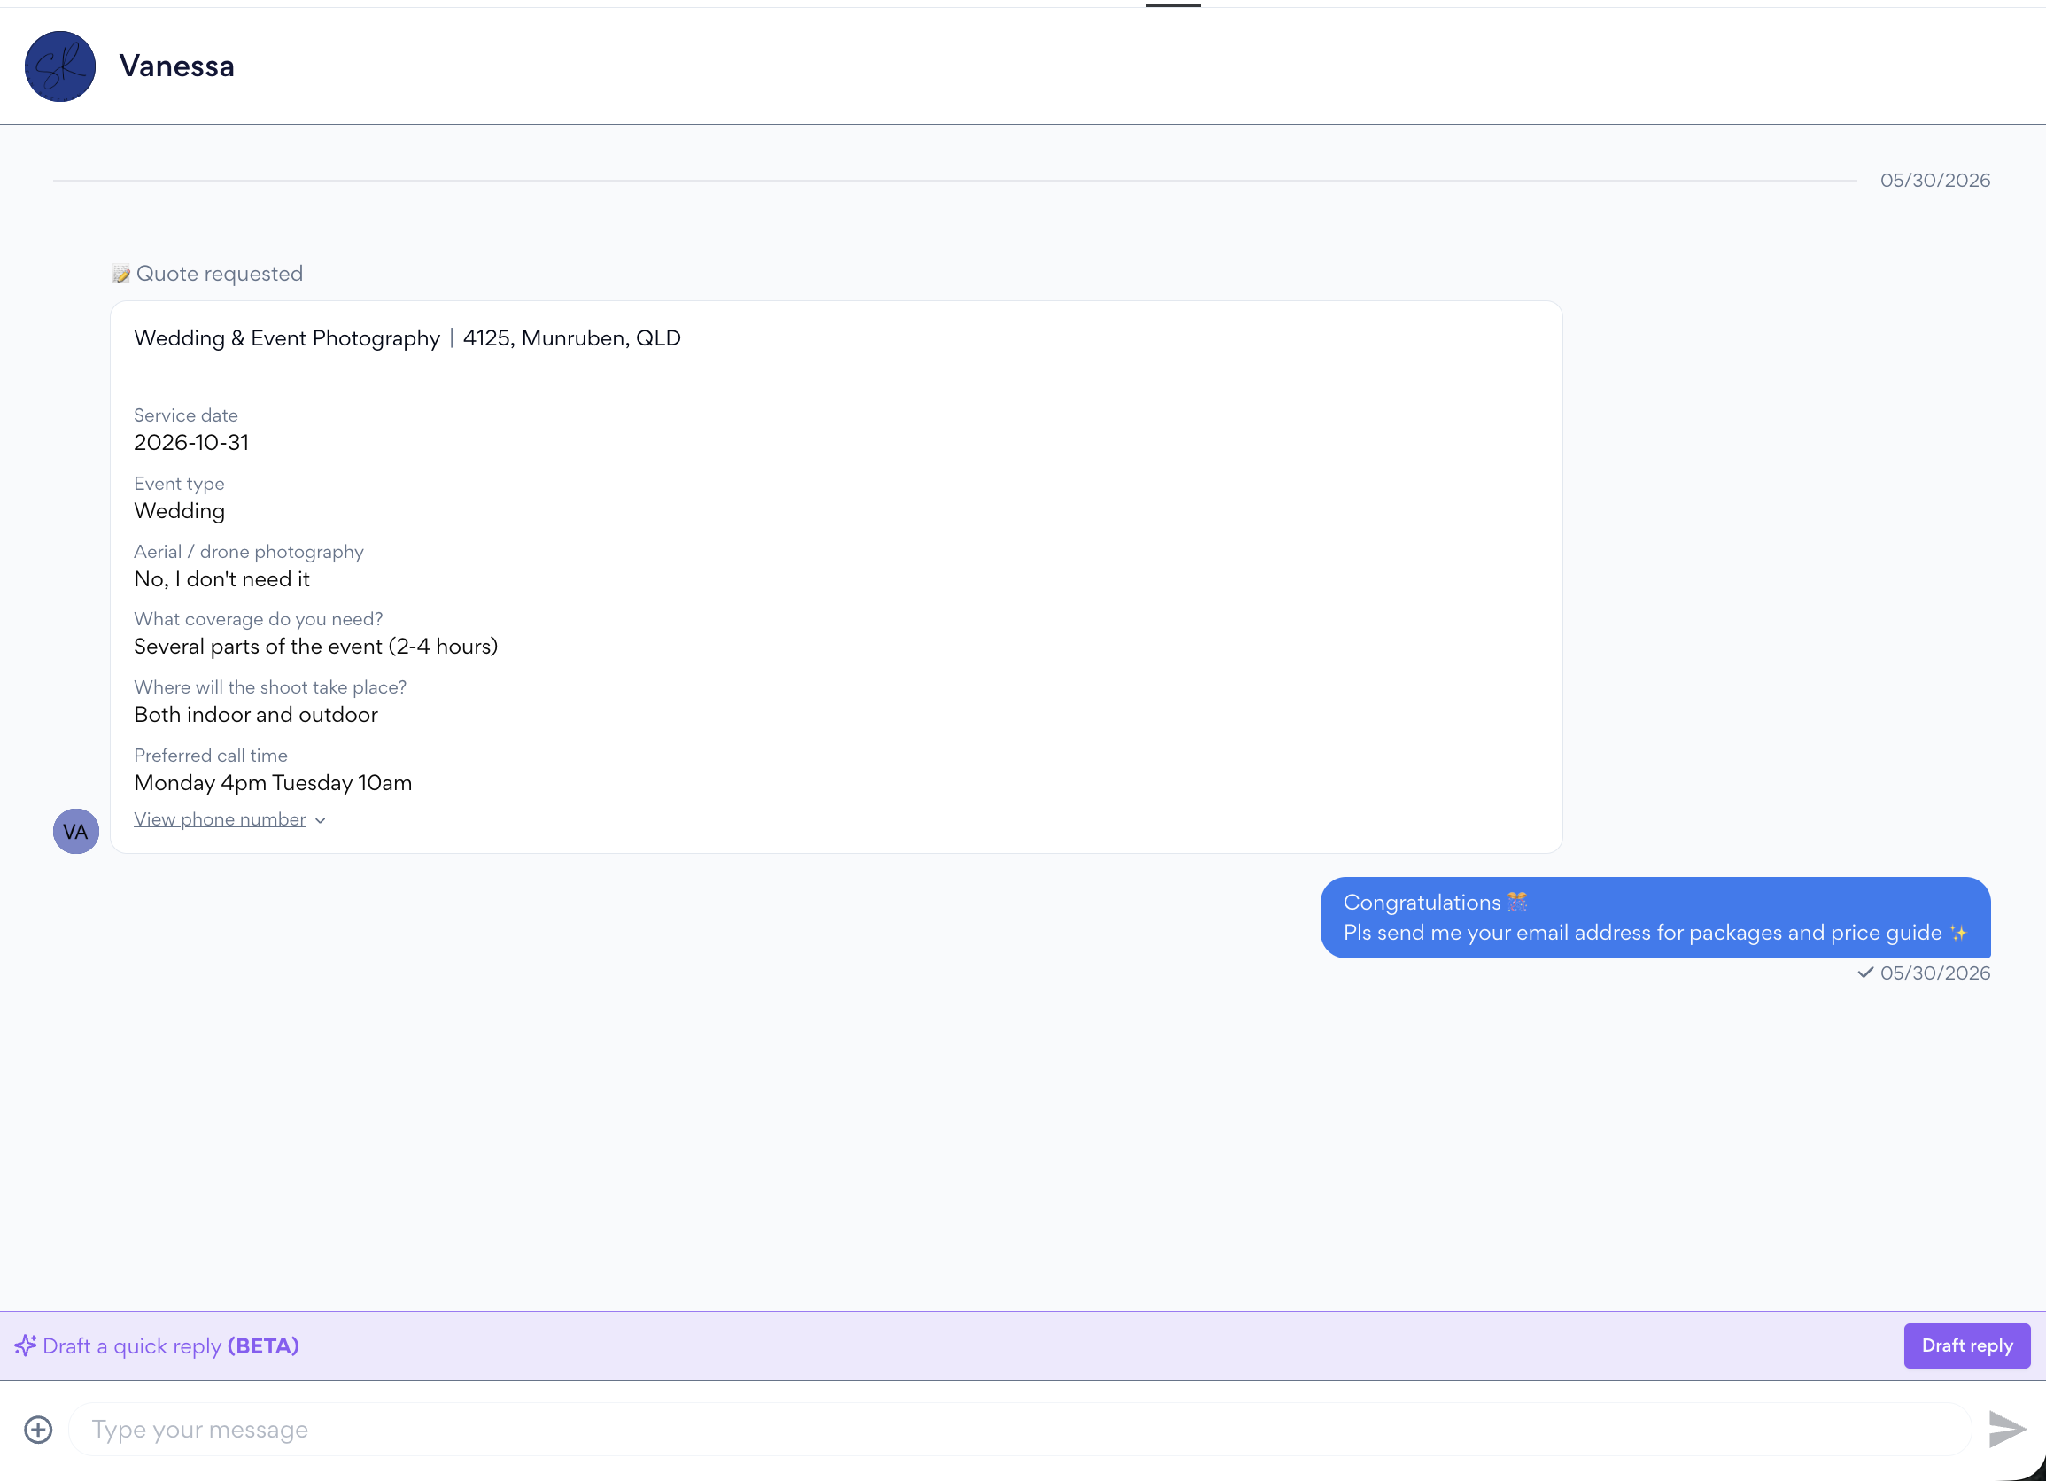Click the Quote requested notepad icon

[x=121, y=274]
